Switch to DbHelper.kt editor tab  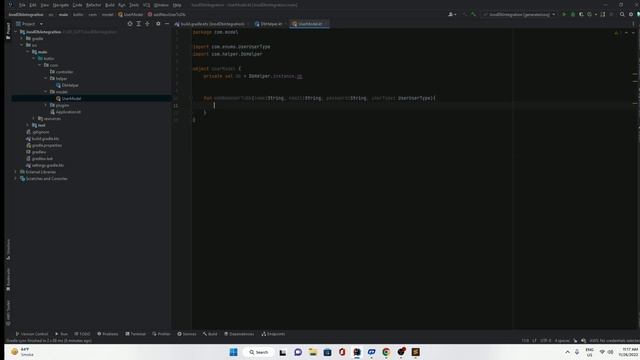click(x=269, y=24)
